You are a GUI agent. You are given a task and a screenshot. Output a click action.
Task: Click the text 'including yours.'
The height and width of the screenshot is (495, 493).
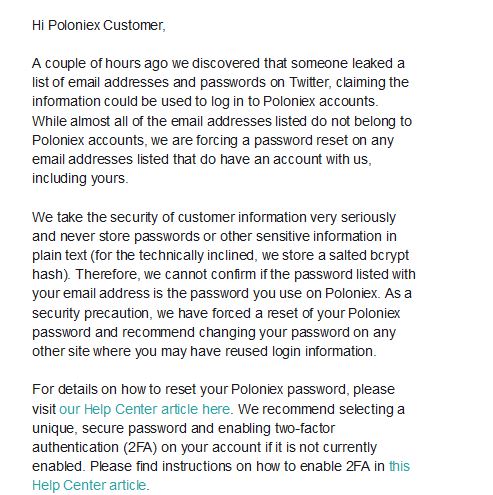[80, 178]
